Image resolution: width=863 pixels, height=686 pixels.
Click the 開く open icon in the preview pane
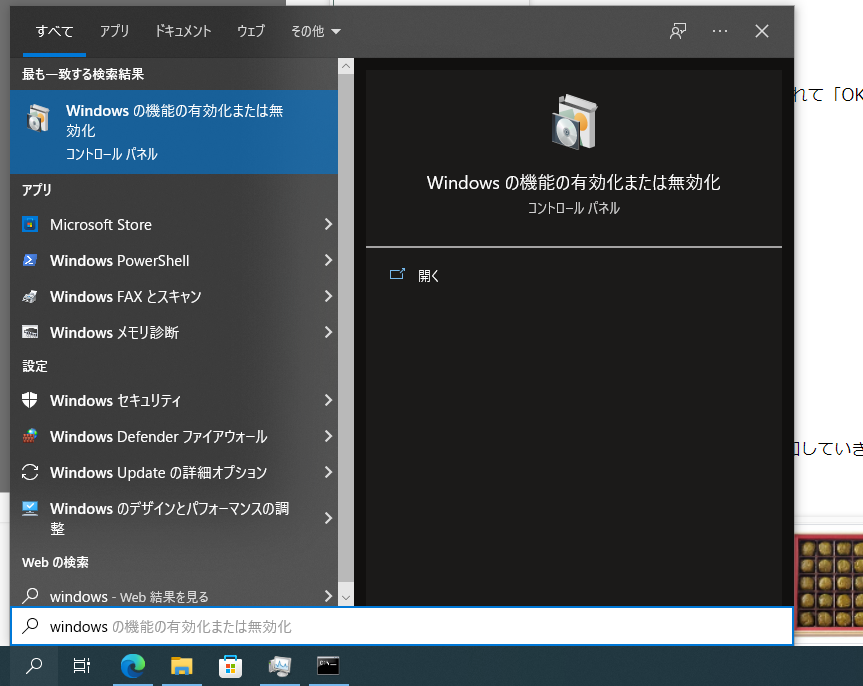click(x=397, y=274)
